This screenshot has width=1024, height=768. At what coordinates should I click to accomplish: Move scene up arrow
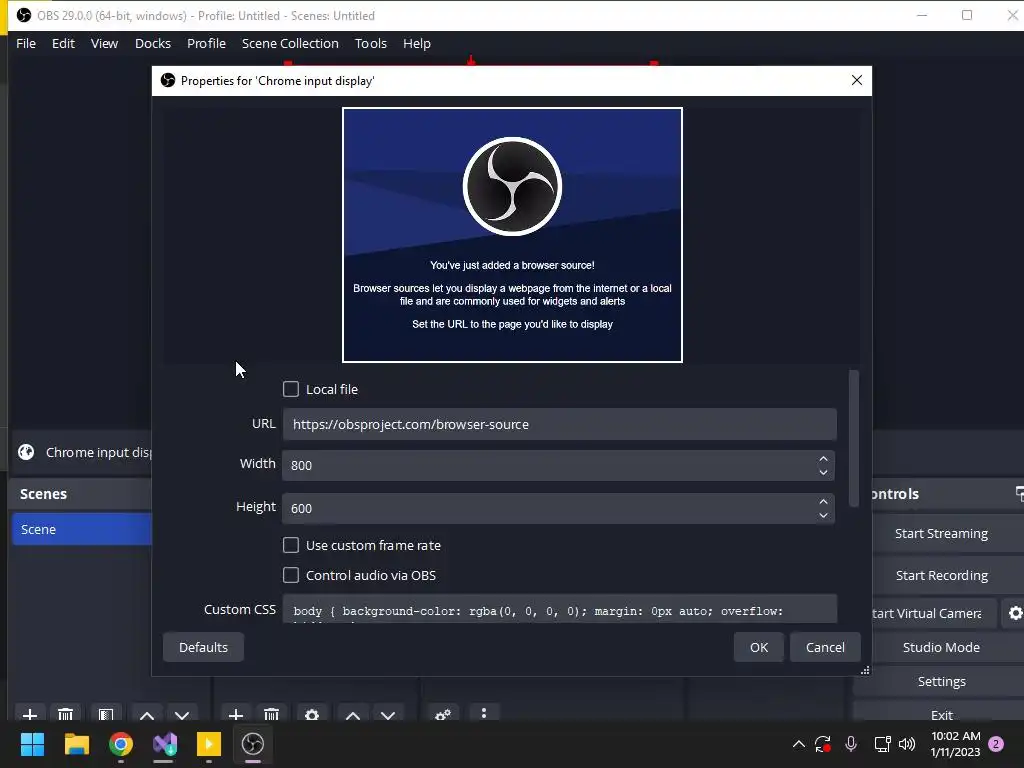click(147, 714)
